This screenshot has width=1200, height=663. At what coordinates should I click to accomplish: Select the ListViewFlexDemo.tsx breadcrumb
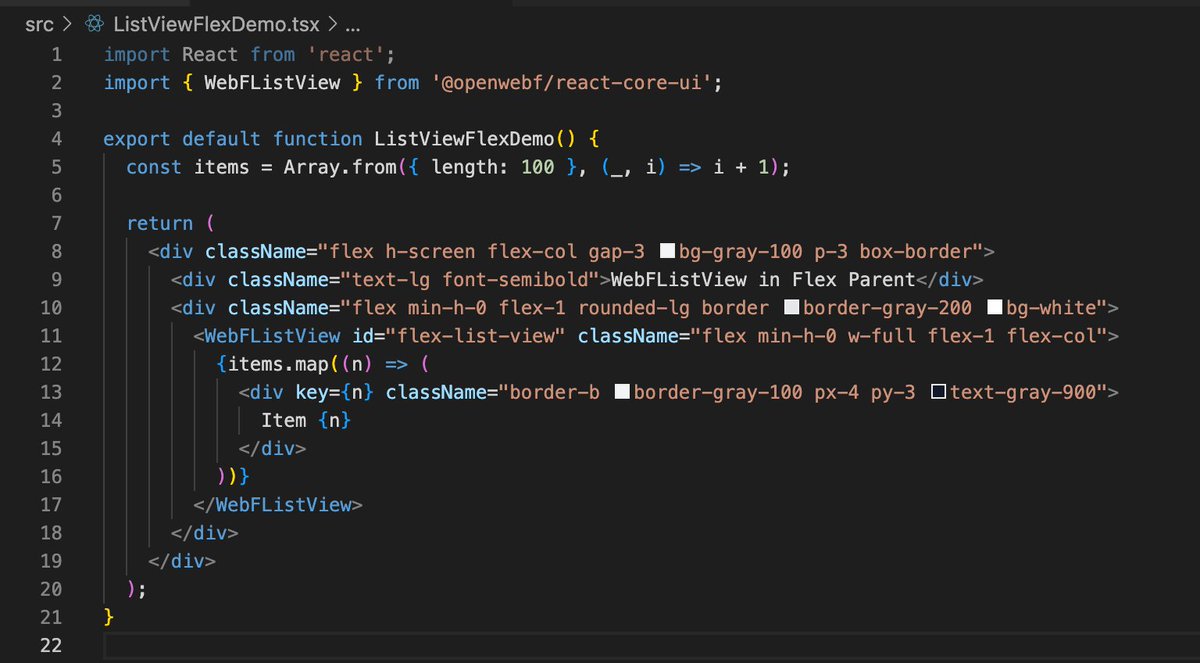216,23
